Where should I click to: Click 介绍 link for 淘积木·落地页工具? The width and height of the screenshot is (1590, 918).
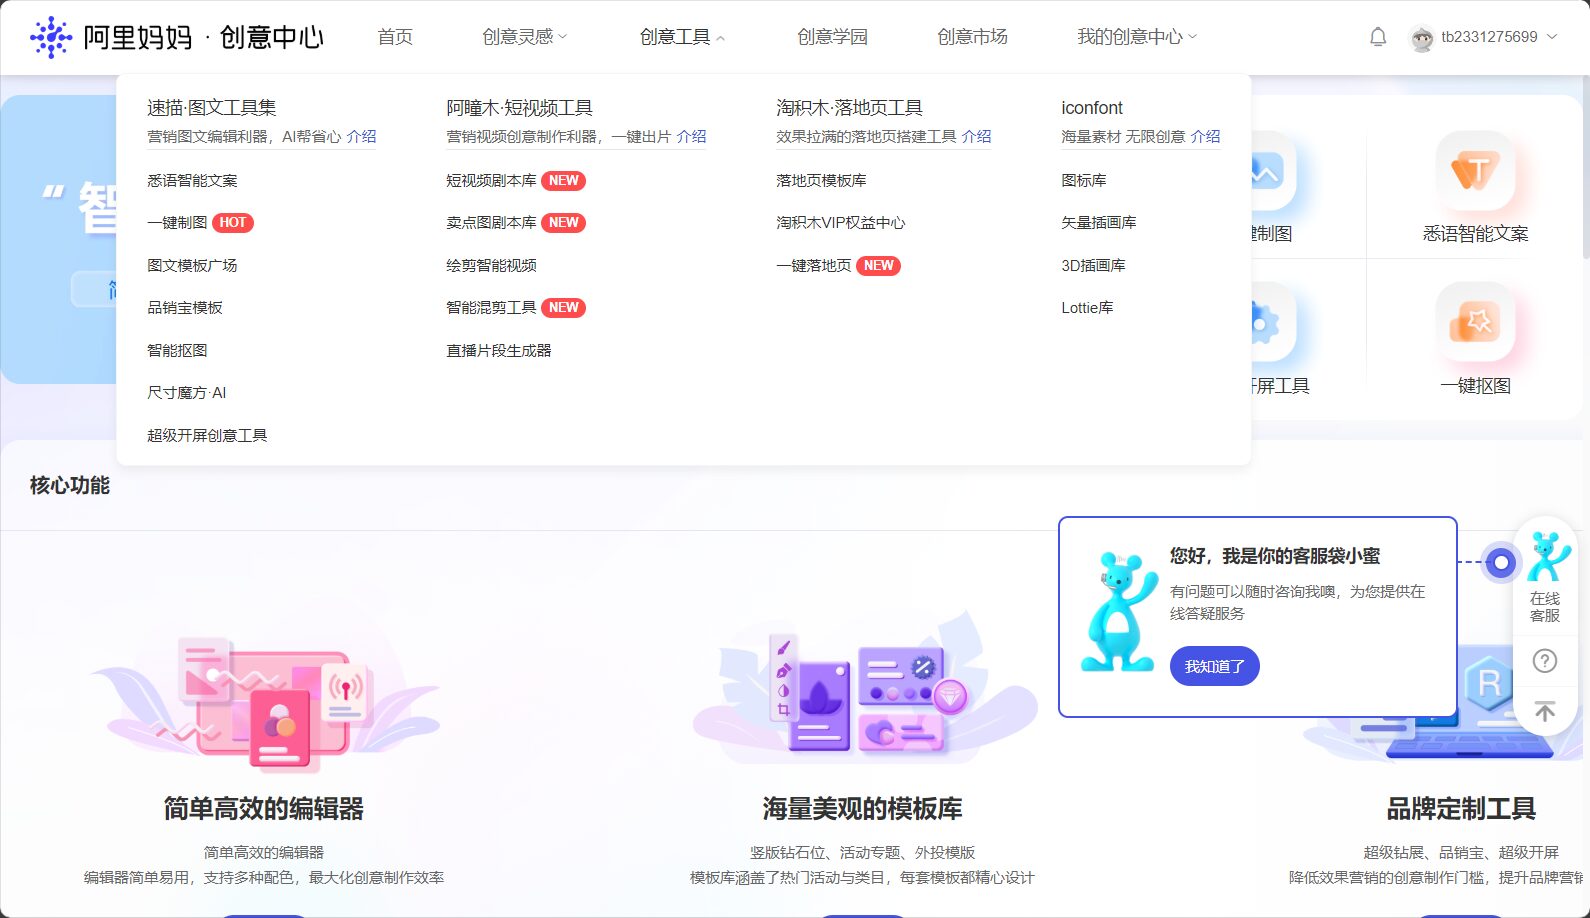coord(976,137)
